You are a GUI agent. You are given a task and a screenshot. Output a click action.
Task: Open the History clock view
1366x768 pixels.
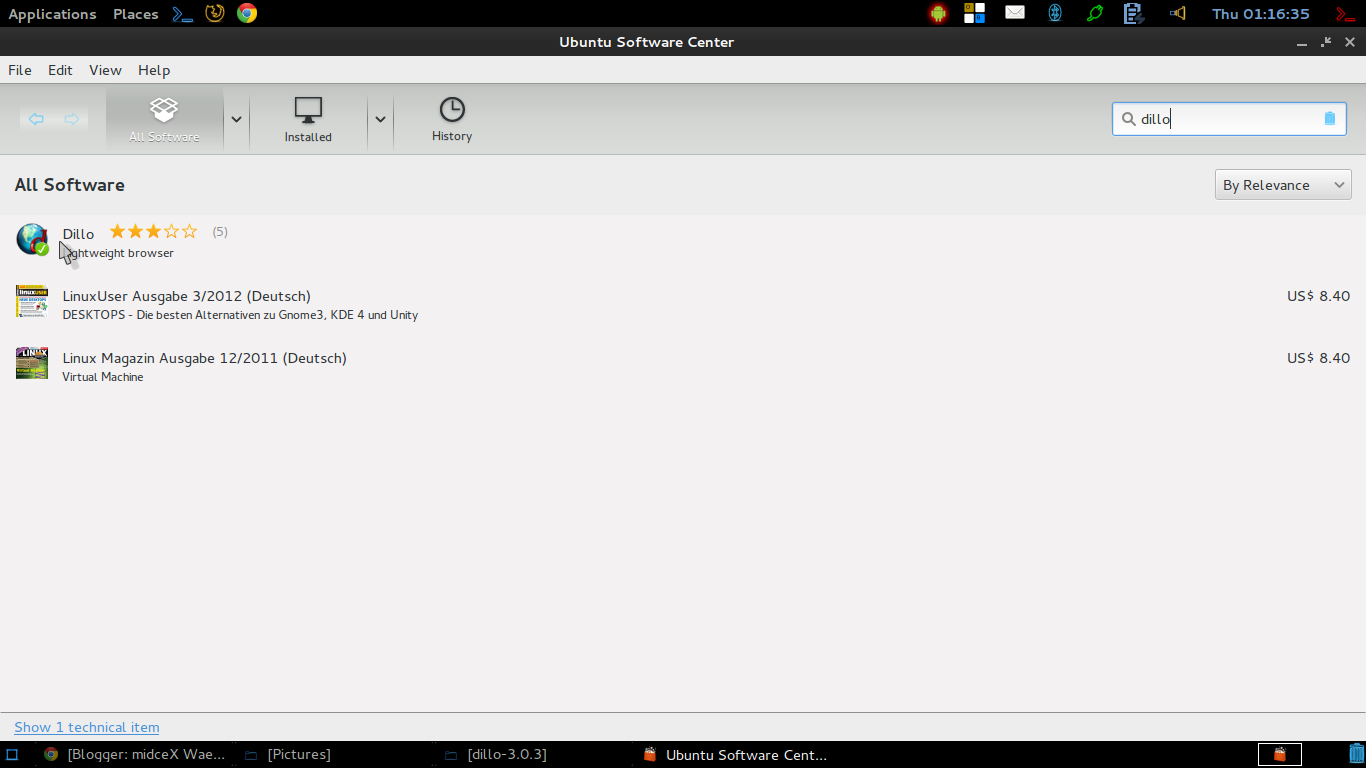452,119
